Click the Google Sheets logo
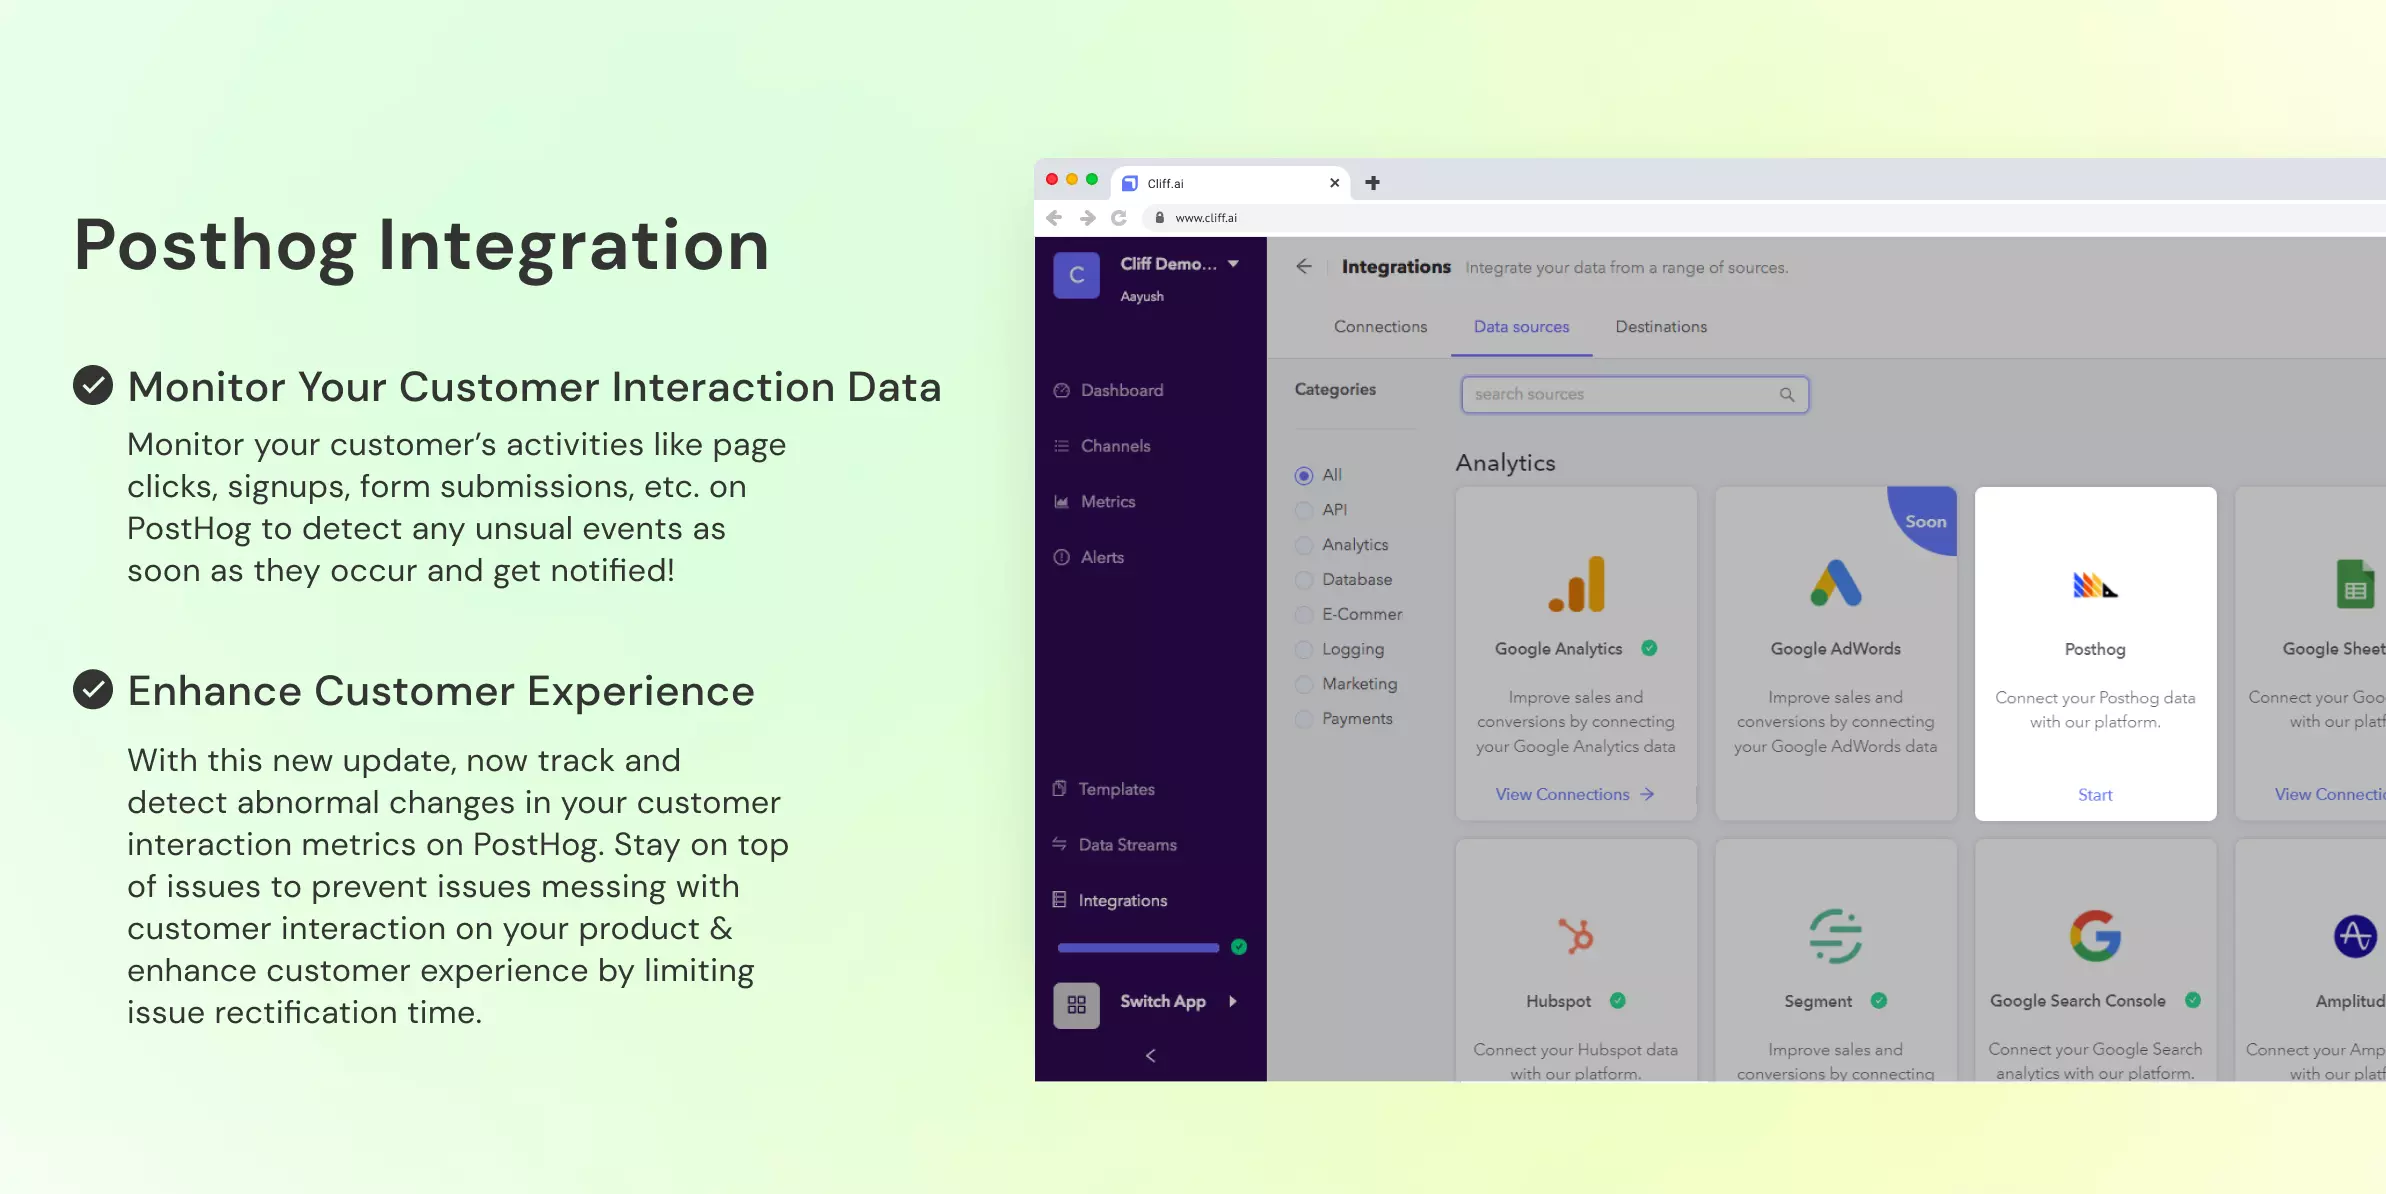 click(2355, 584)
